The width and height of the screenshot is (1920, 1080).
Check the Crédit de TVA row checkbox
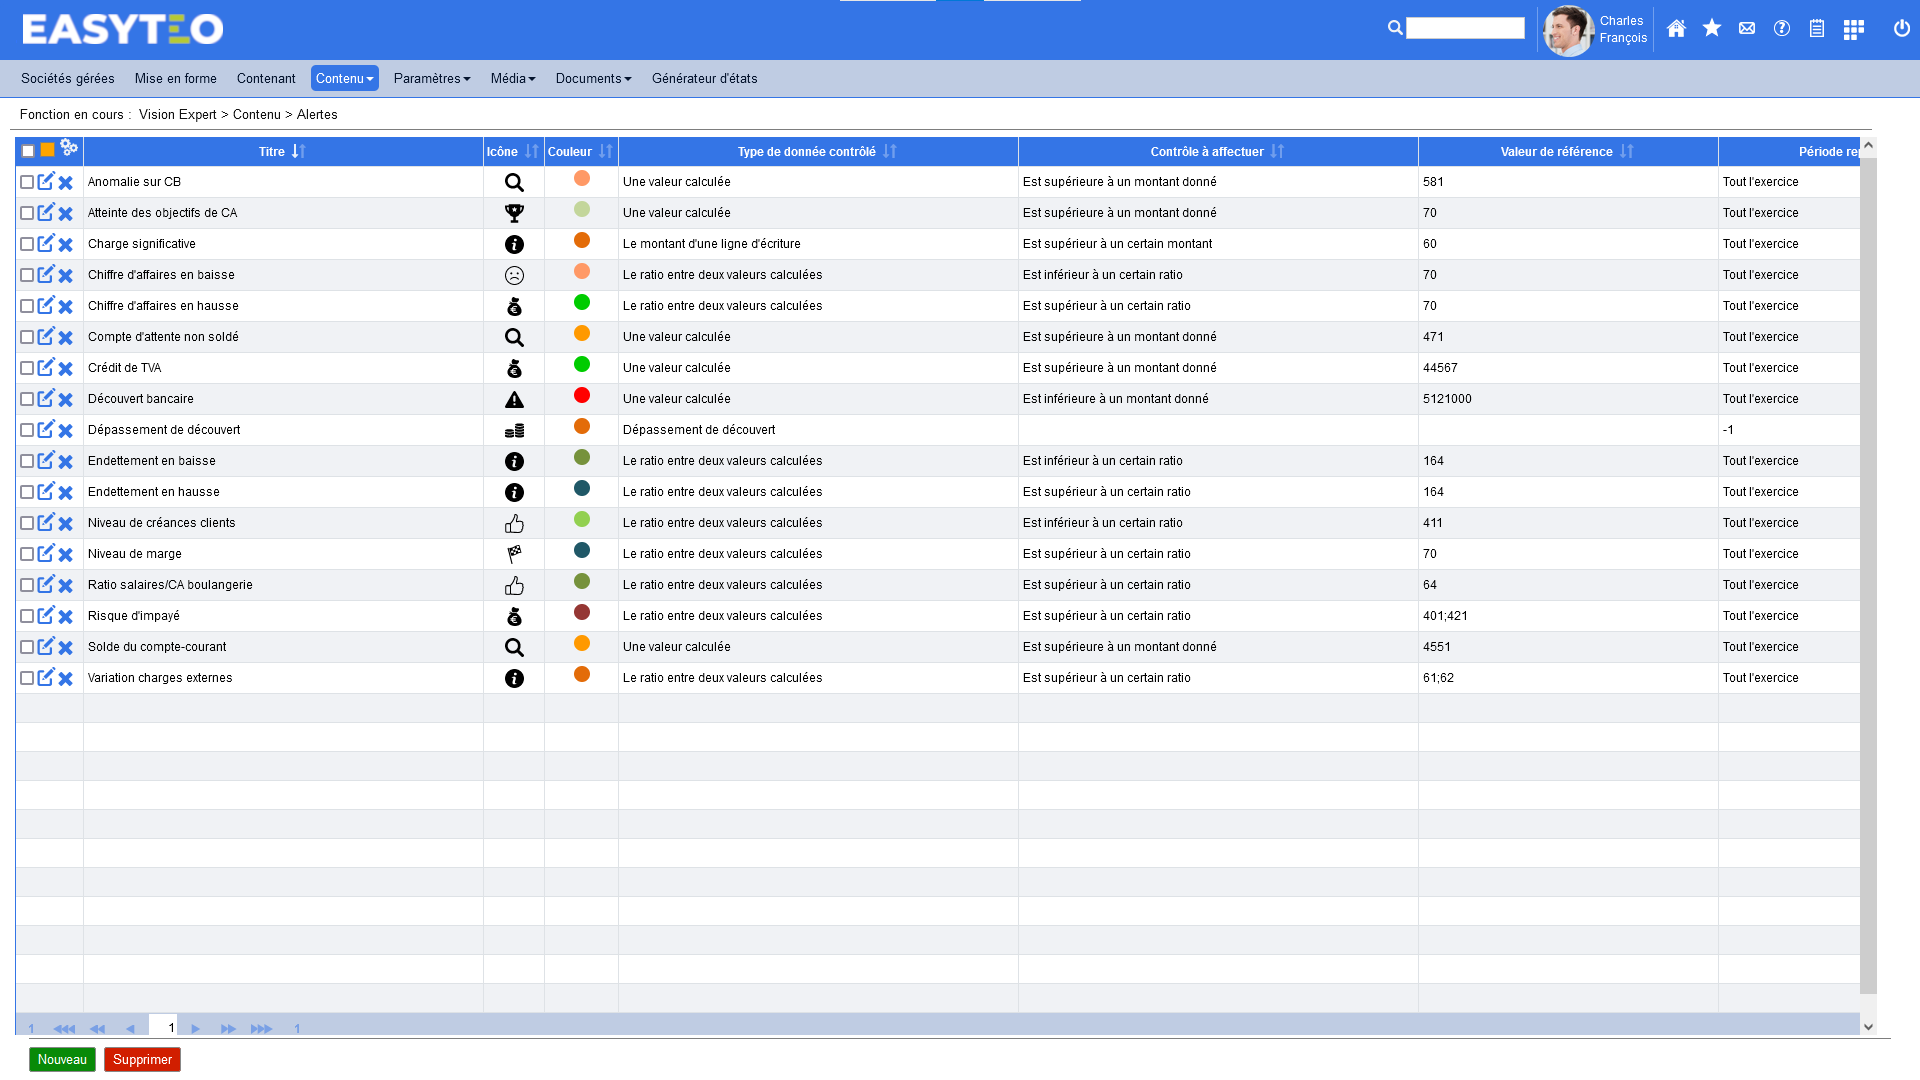(27, 368)
